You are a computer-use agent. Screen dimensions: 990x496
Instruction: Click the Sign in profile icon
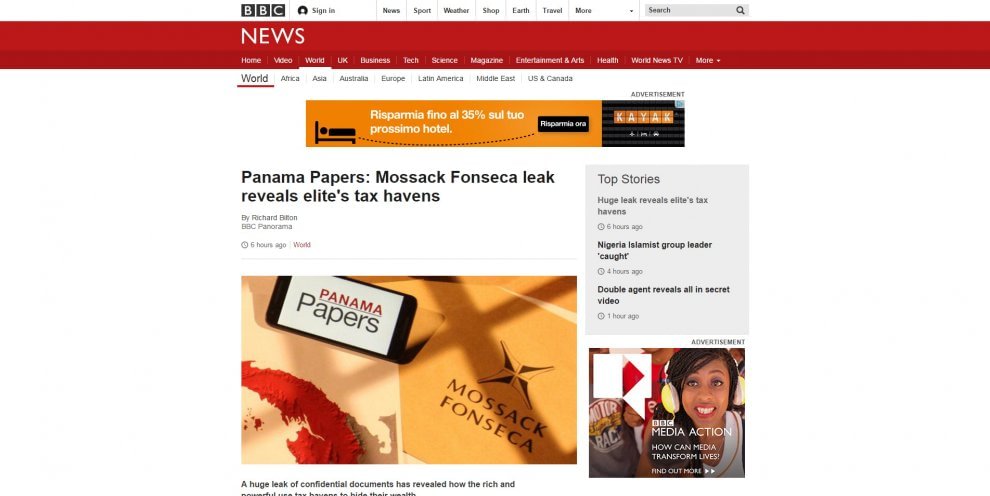(x=302, y=10)
